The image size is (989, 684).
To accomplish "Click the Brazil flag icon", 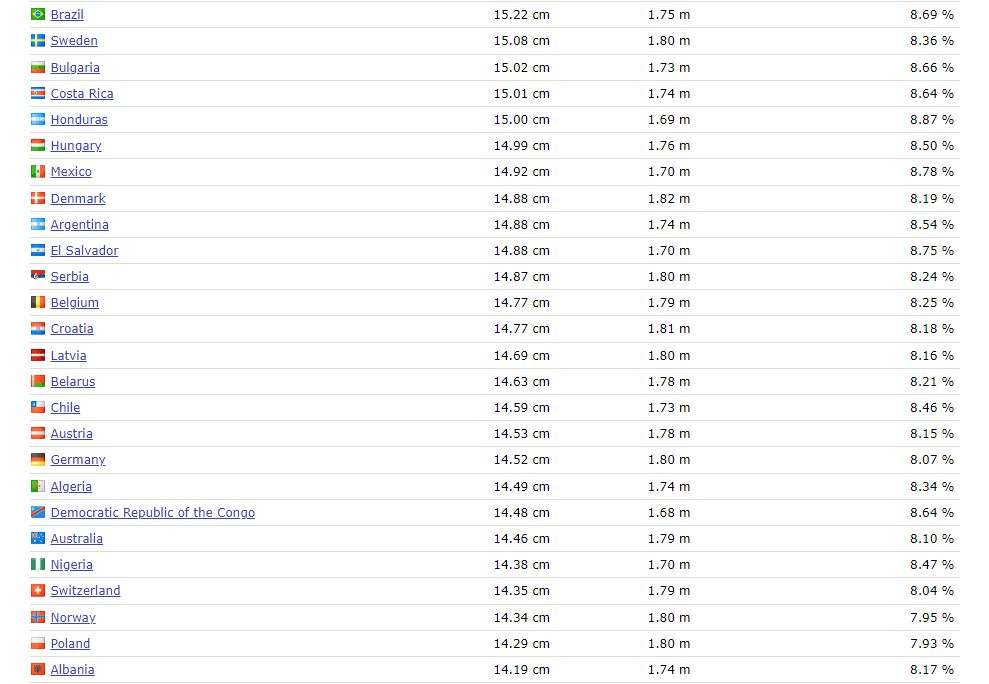I will click(38, 15).
